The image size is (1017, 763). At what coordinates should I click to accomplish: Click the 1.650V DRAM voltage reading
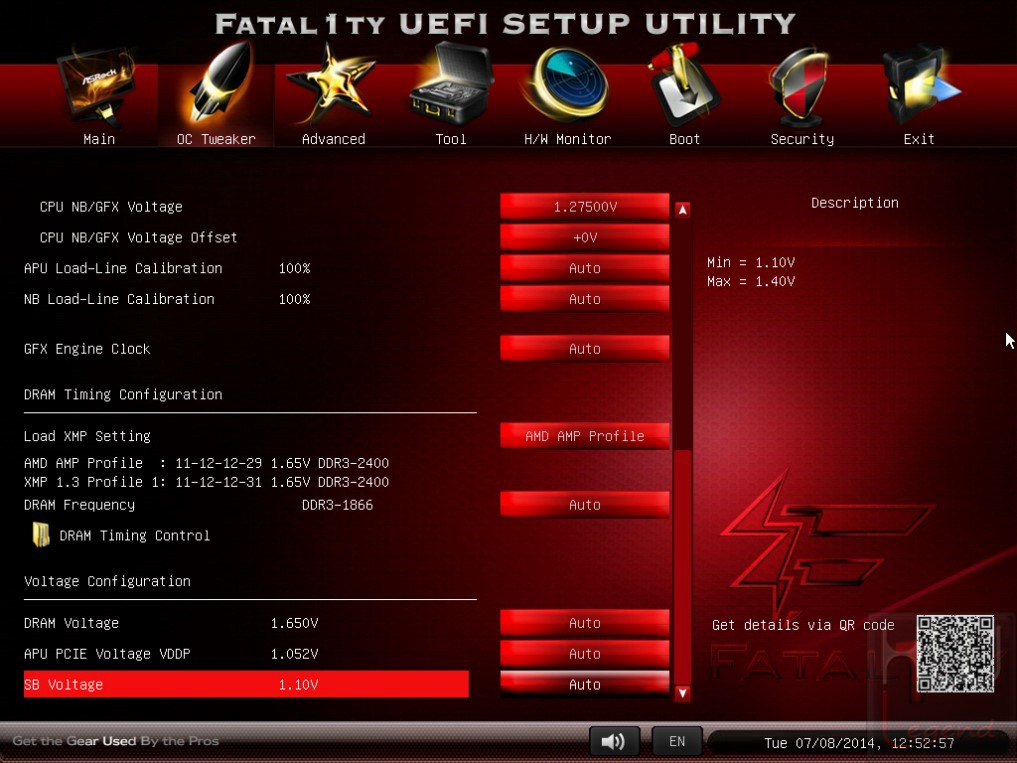pyautogui.click(x=294, y=623)
